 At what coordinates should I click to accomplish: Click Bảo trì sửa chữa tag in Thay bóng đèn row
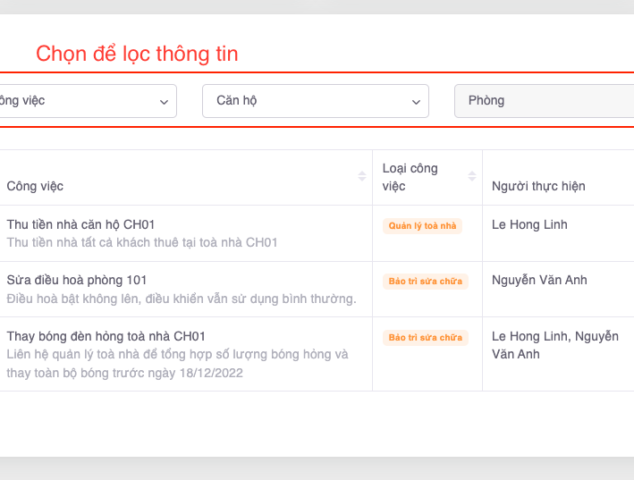click(425, 337)
